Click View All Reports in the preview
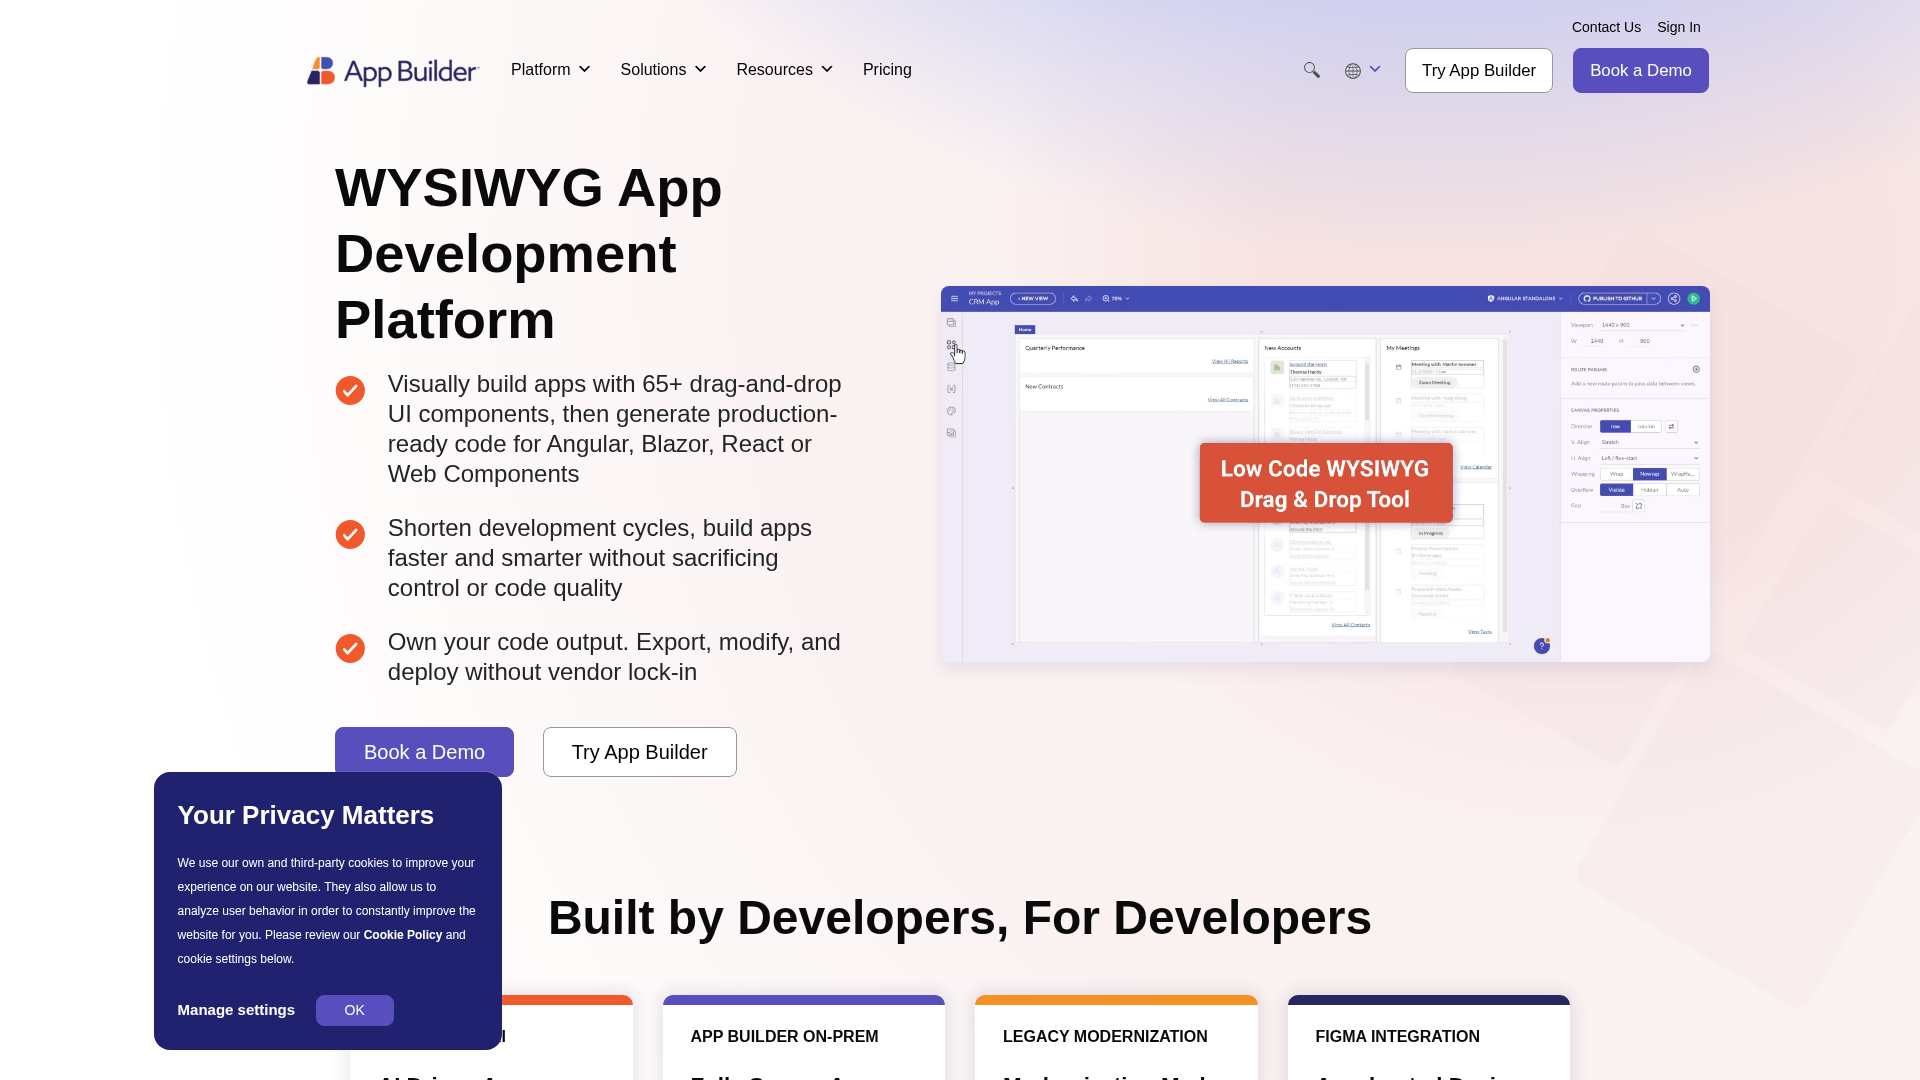The width and height of the screenshot is (1920, 1080). pos(1230,361)
